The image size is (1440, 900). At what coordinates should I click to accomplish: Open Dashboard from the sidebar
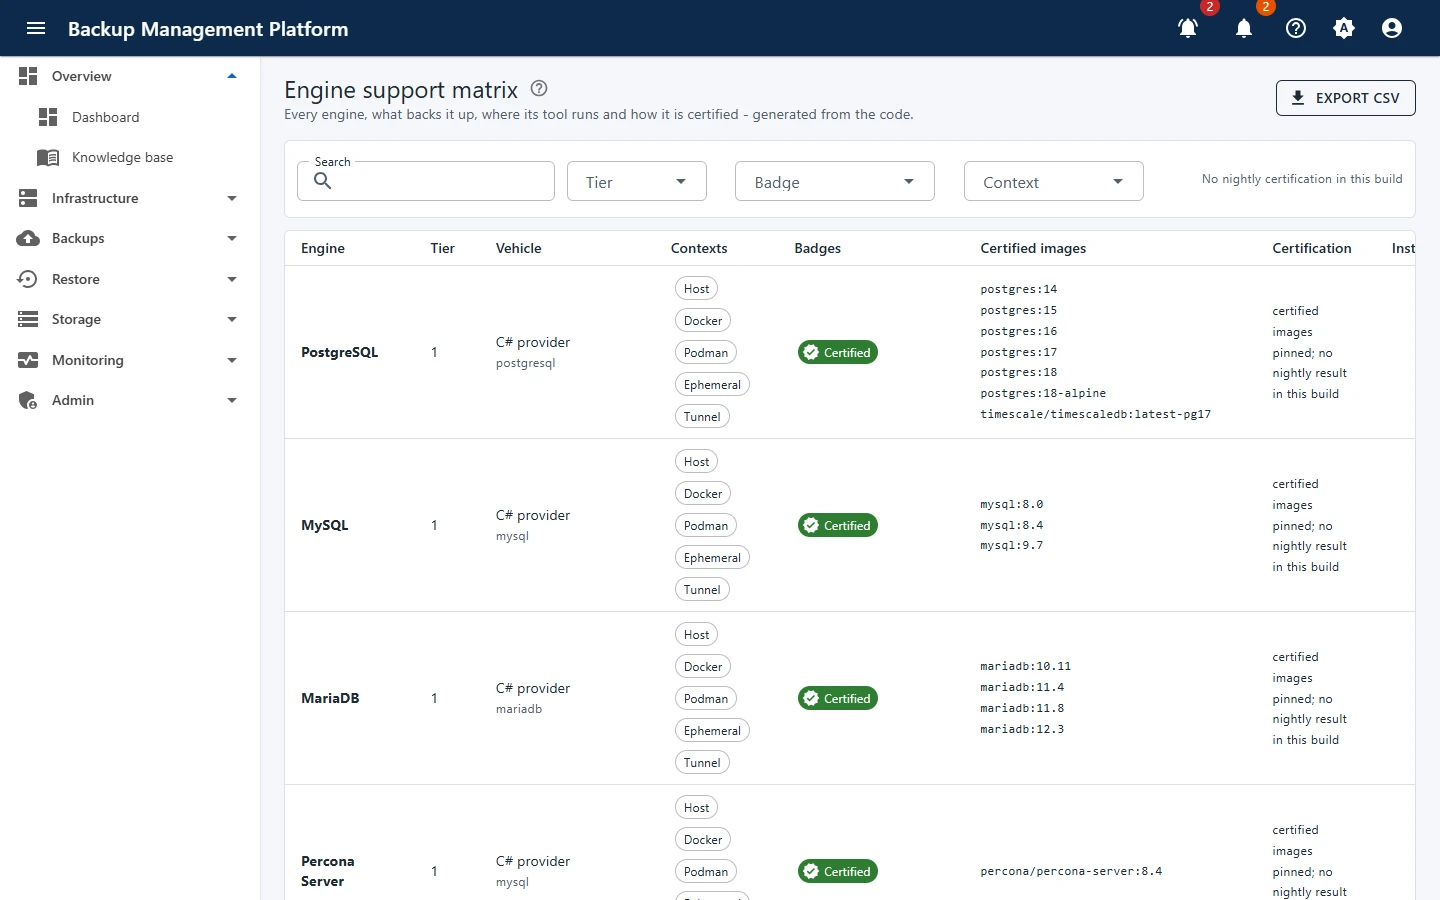click(130, 117)
